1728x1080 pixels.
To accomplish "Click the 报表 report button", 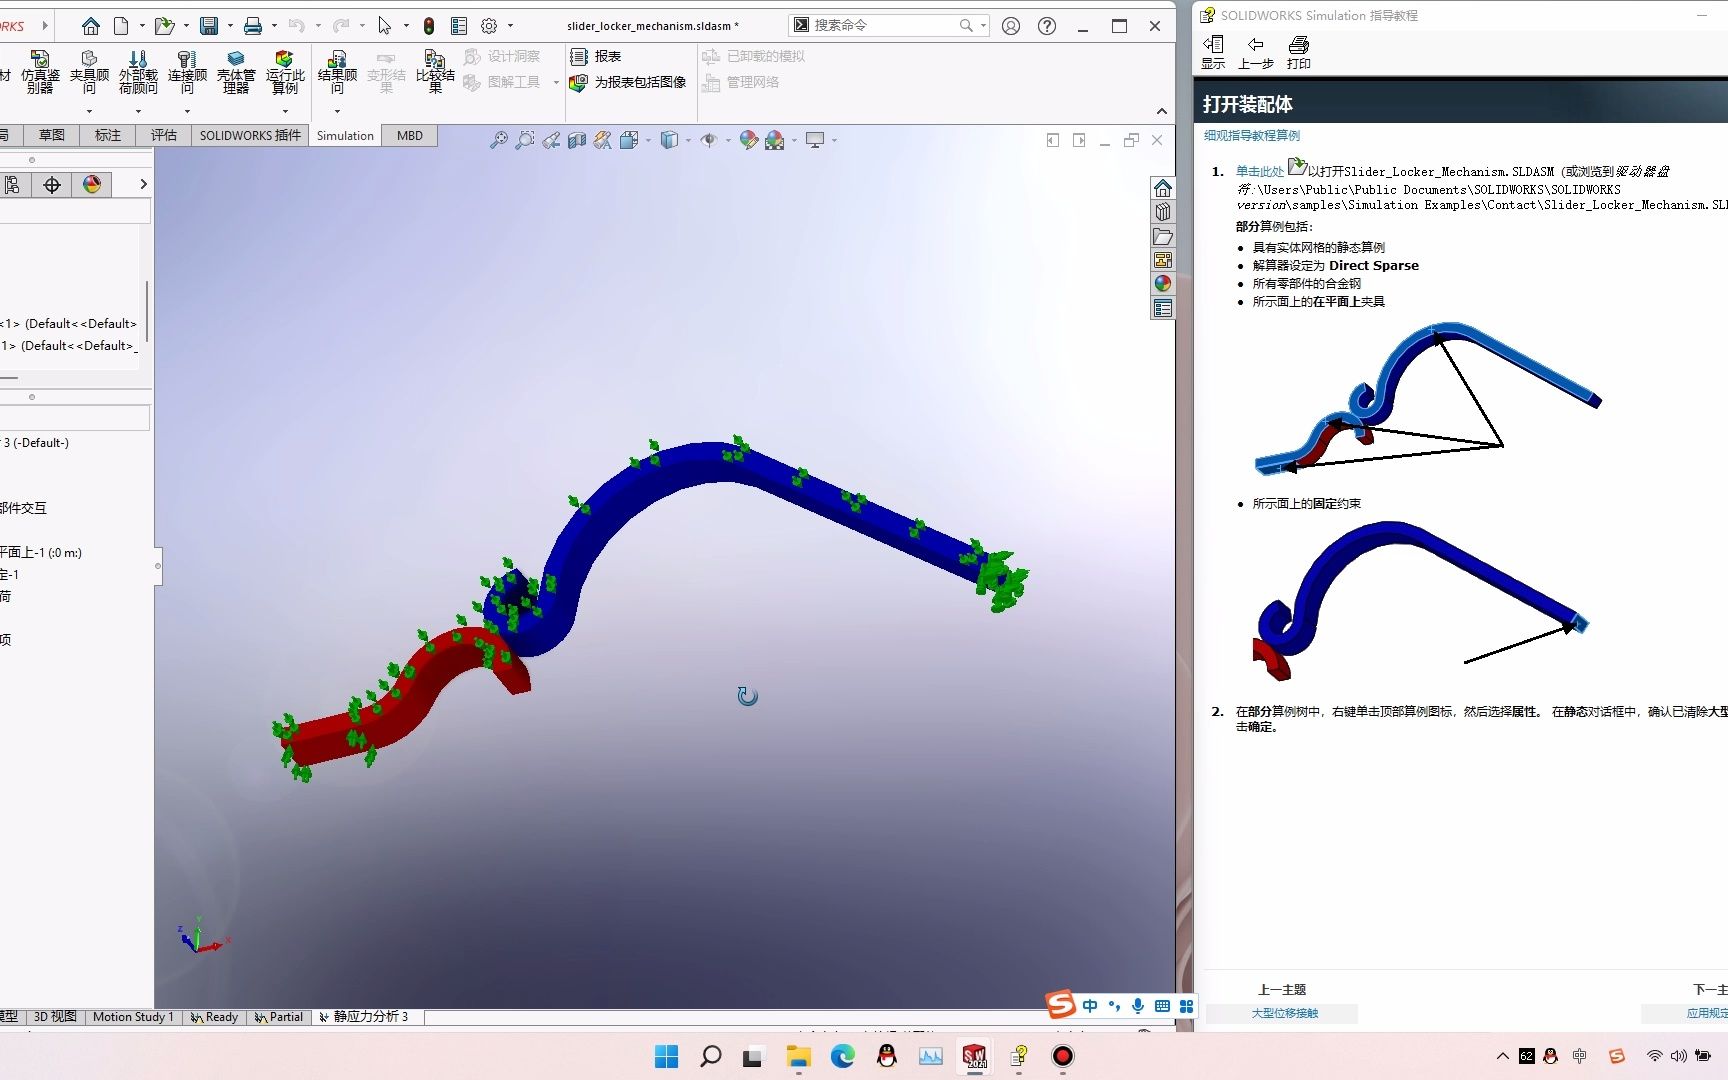I will [x=596, y=56].
